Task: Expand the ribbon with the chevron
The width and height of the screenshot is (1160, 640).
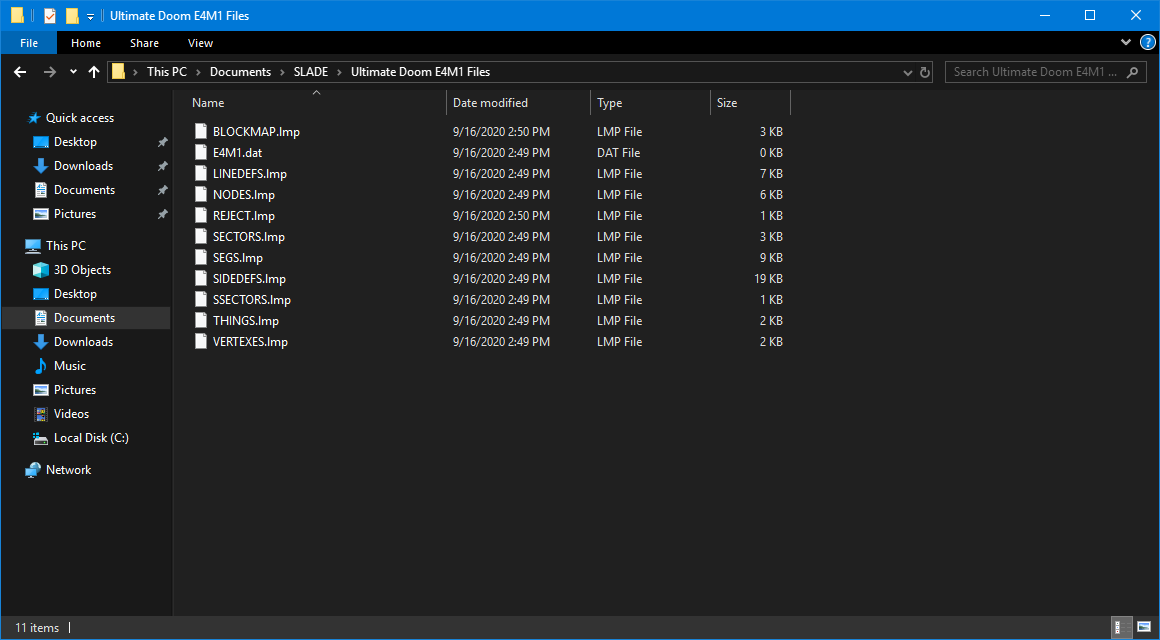Action: [x=1126, y=42]
